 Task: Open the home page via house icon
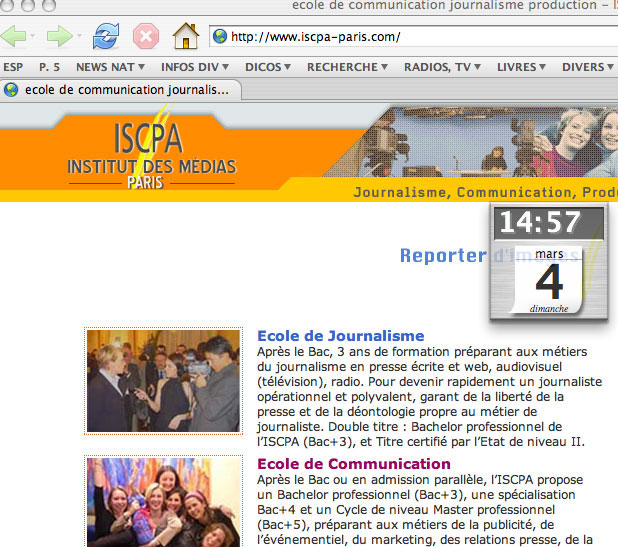[x=186, y=36]
